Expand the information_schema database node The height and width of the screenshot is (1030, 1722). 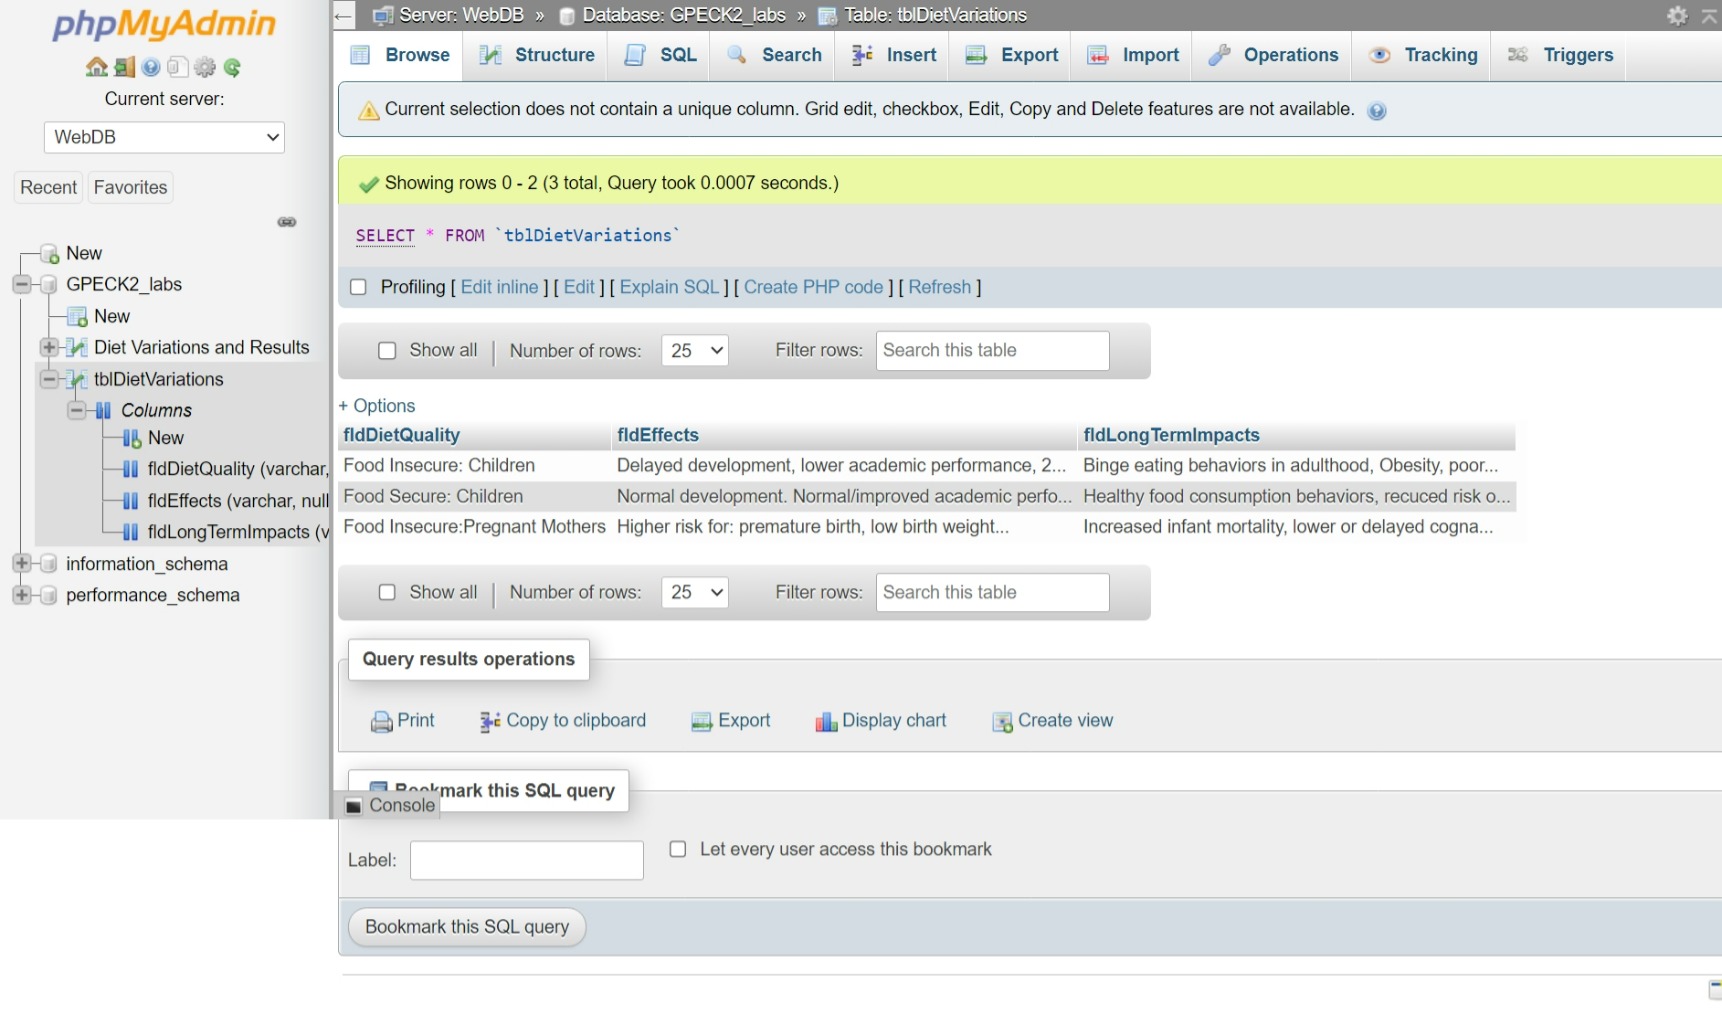click(x=21, y=564)
